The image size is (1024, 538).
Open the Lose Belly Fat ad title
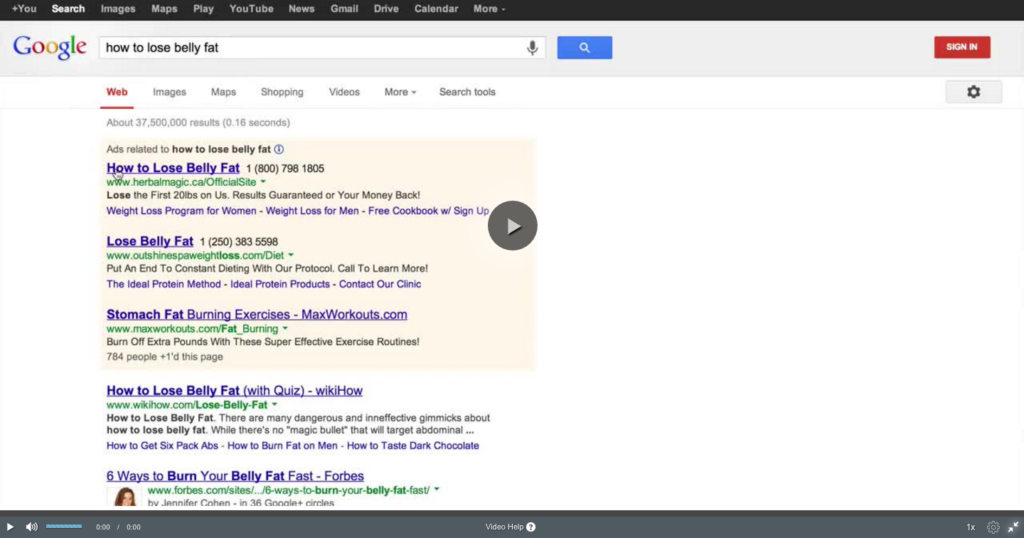pyautogui.click(x=150, y=241)
